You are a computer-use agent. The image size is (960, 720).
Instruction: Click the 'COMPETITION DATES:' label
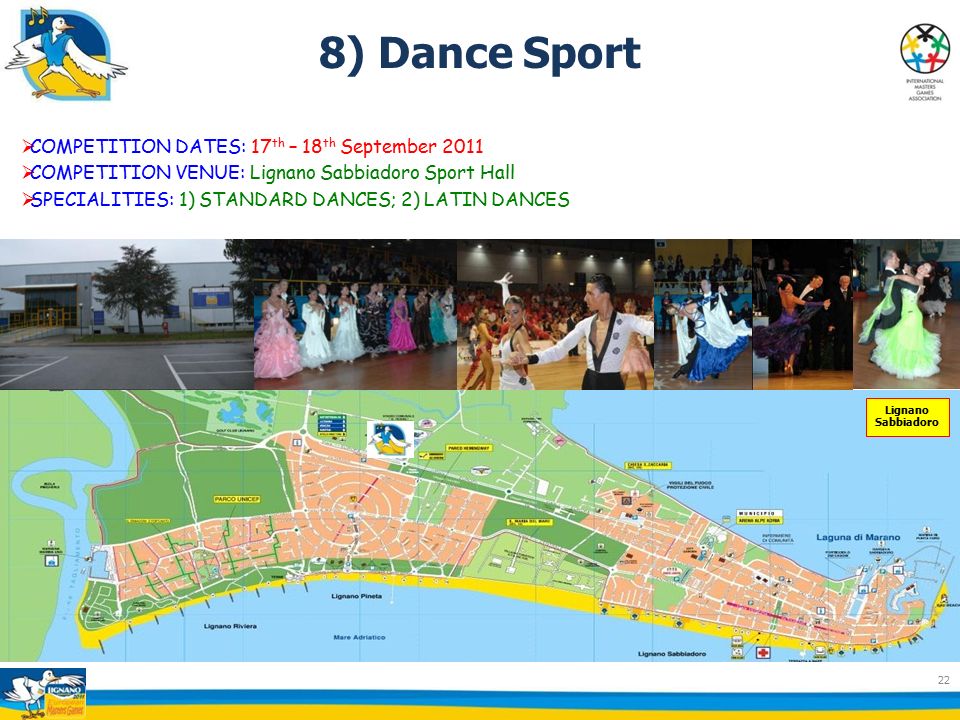coord(138,146)
